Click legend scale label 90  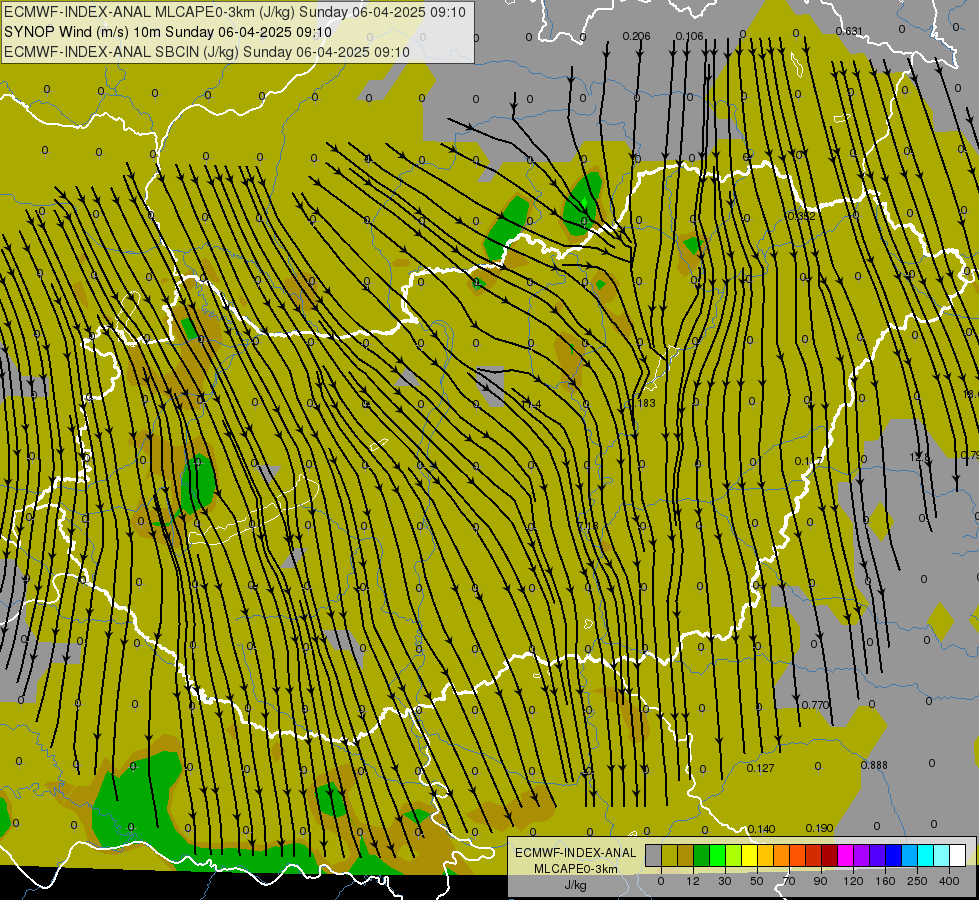tap(821, 881)
